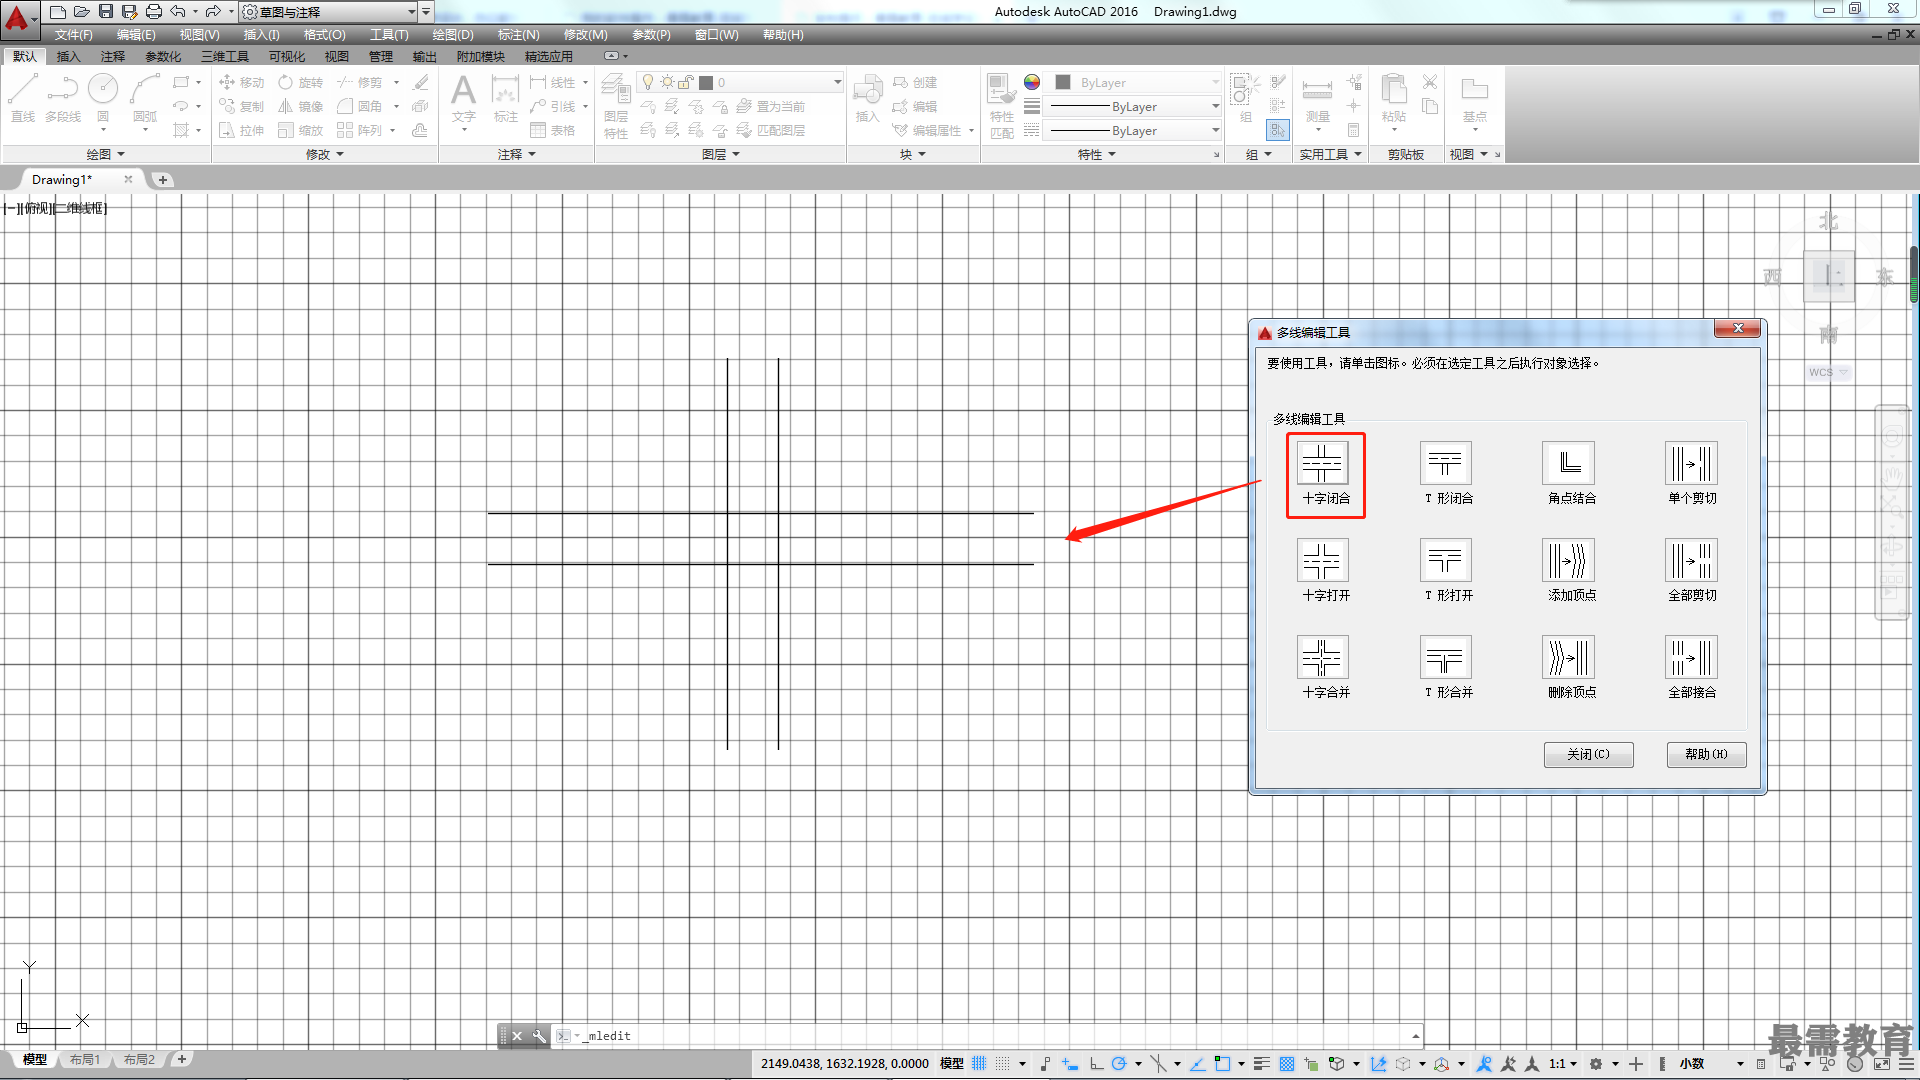Screen dimensions: 1920x1080
Task: Switch to the 三维工具 ribbon tab
Action: (225, 57)
